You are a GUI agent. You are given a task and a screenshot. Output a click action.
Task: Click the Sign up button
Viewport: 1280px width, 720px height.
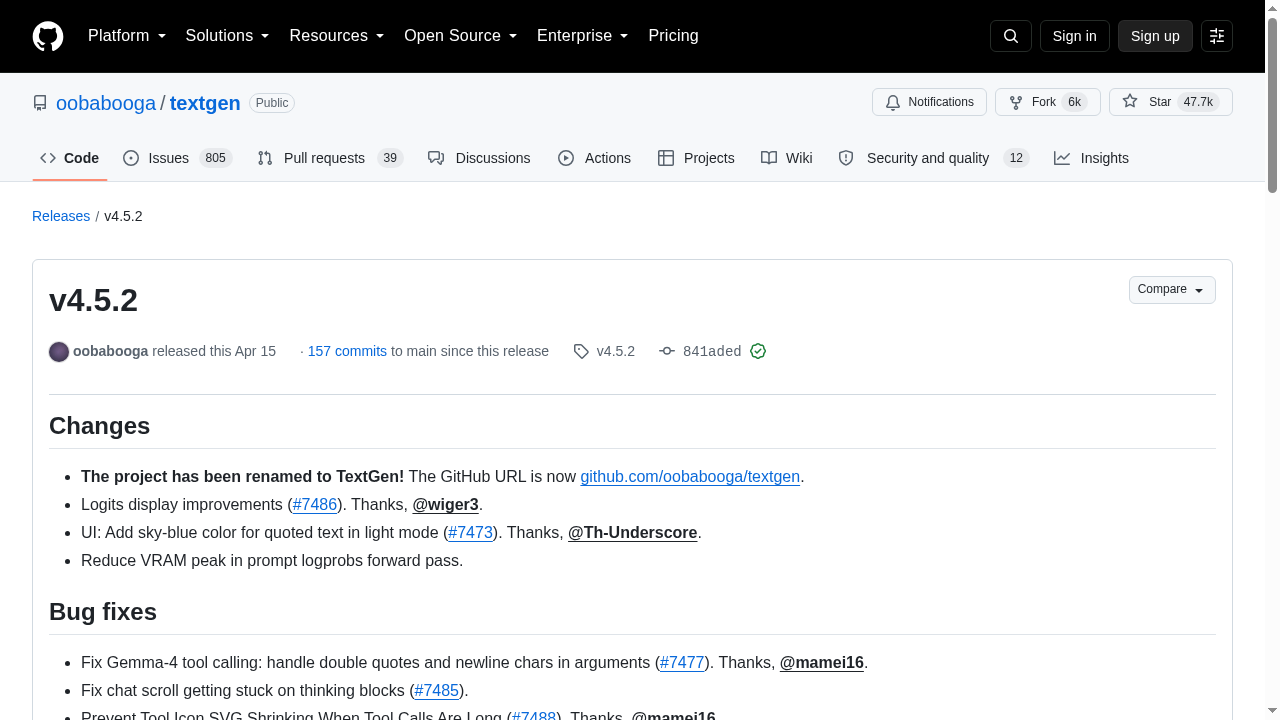tap(1155, 36)
